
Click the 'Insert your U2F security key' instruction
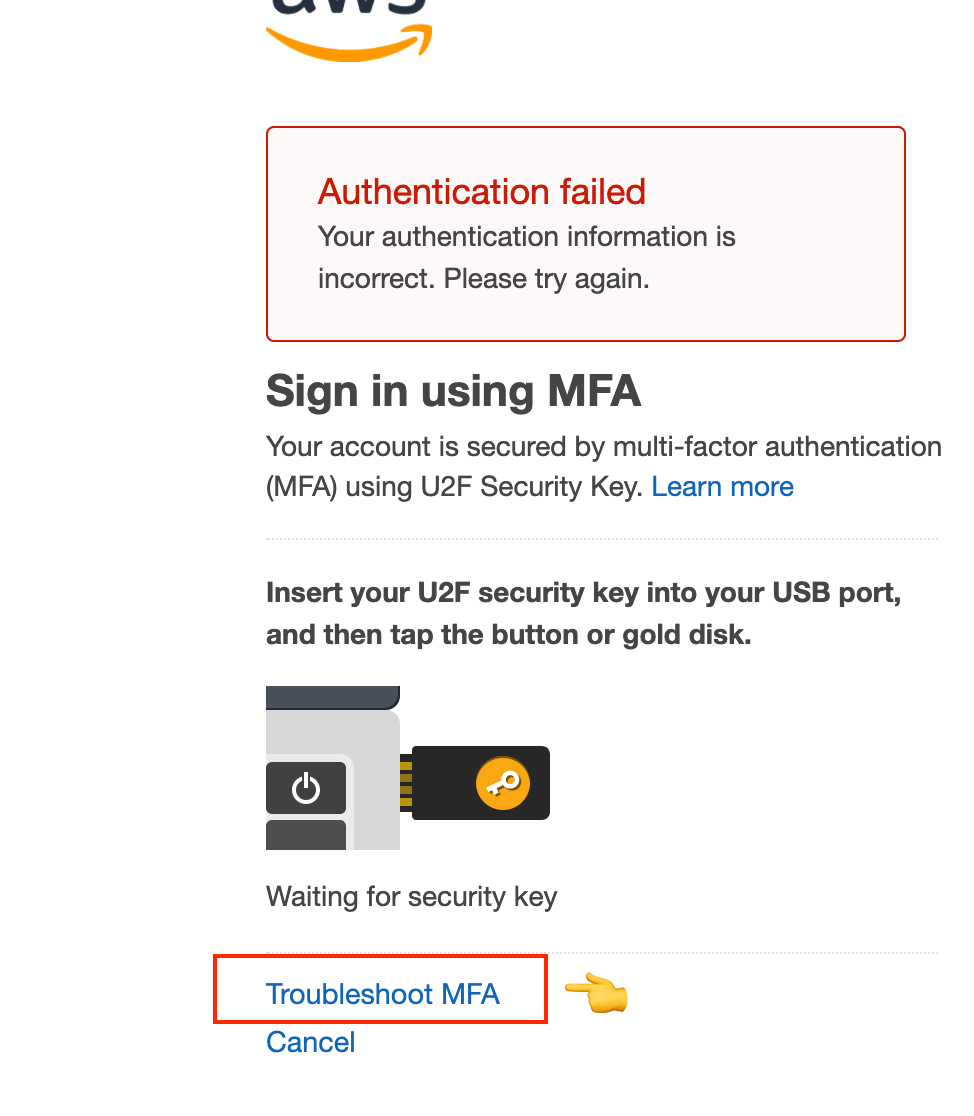(x=584, y=614)
